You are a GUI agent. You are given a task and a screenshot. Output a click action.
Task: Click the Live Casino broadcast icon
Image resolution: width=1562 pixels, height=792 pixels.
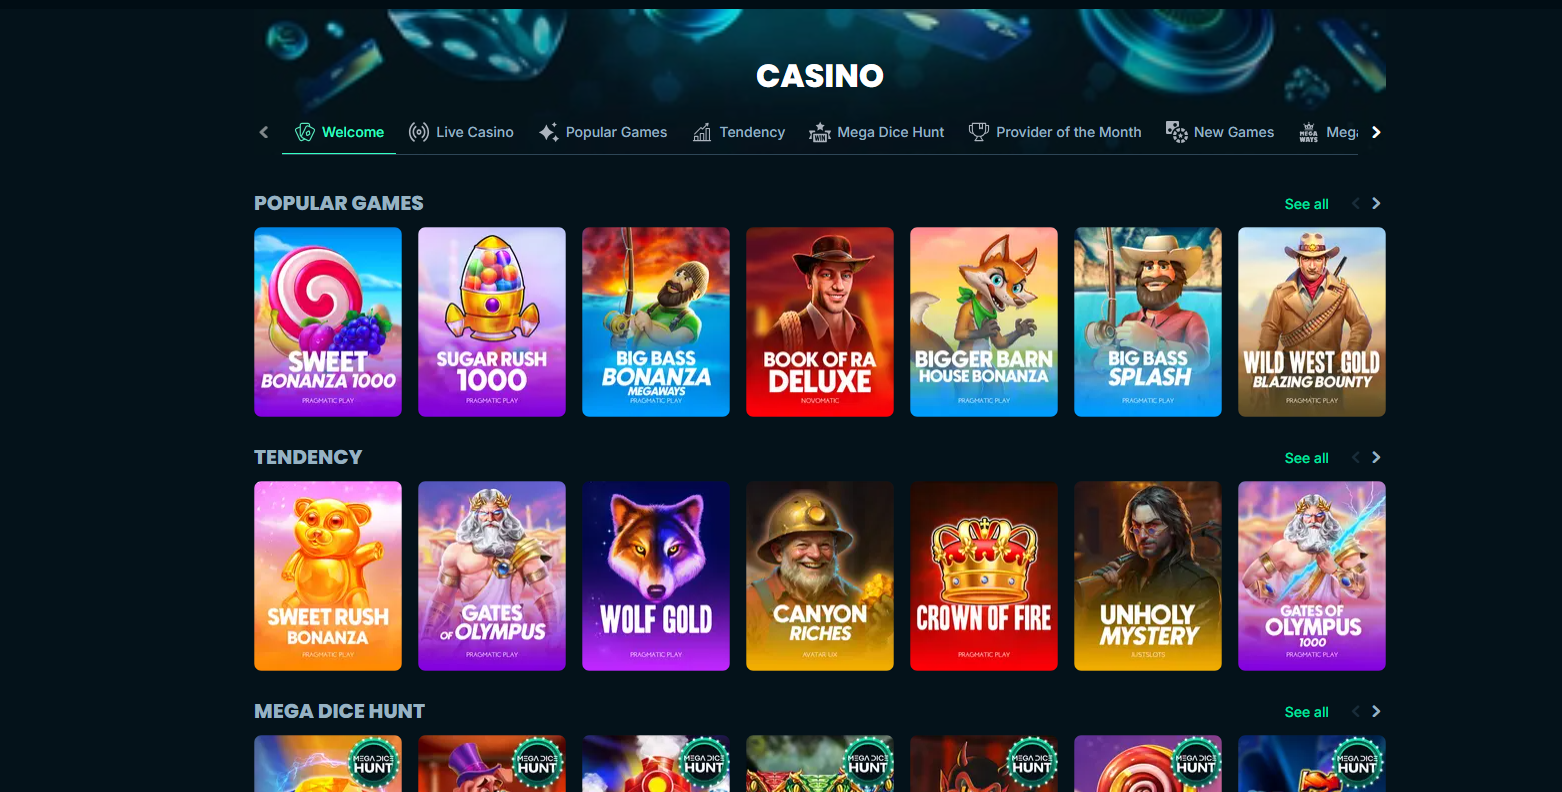click(x=419, y=132)
